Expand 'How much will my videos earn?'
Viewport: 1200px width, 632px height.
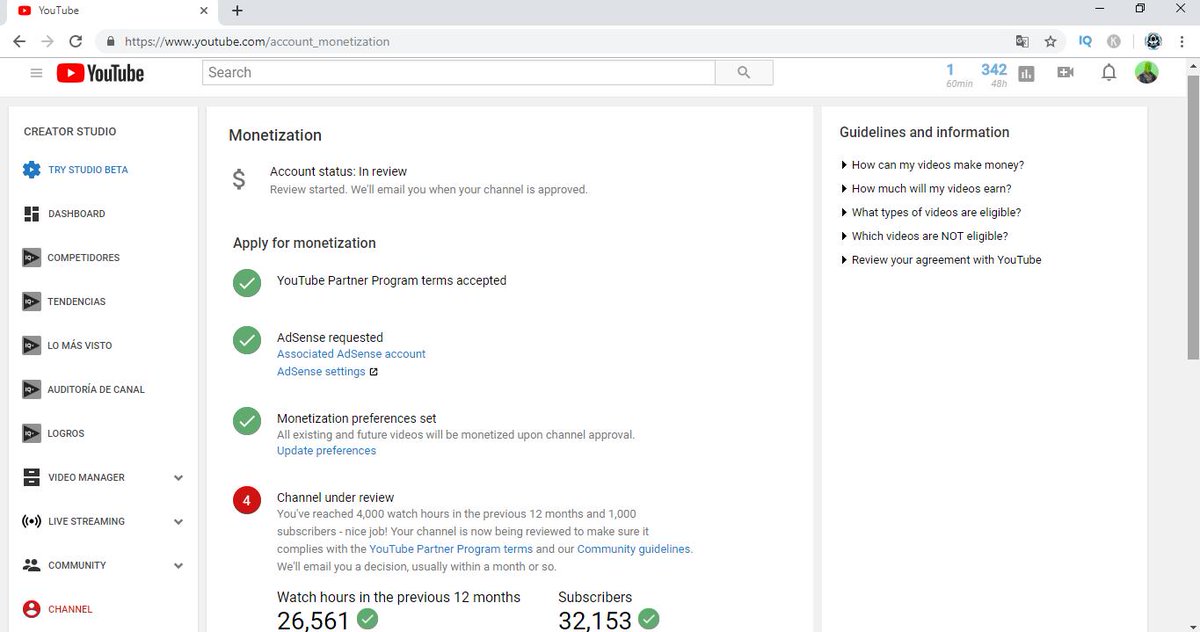(927, 189)
